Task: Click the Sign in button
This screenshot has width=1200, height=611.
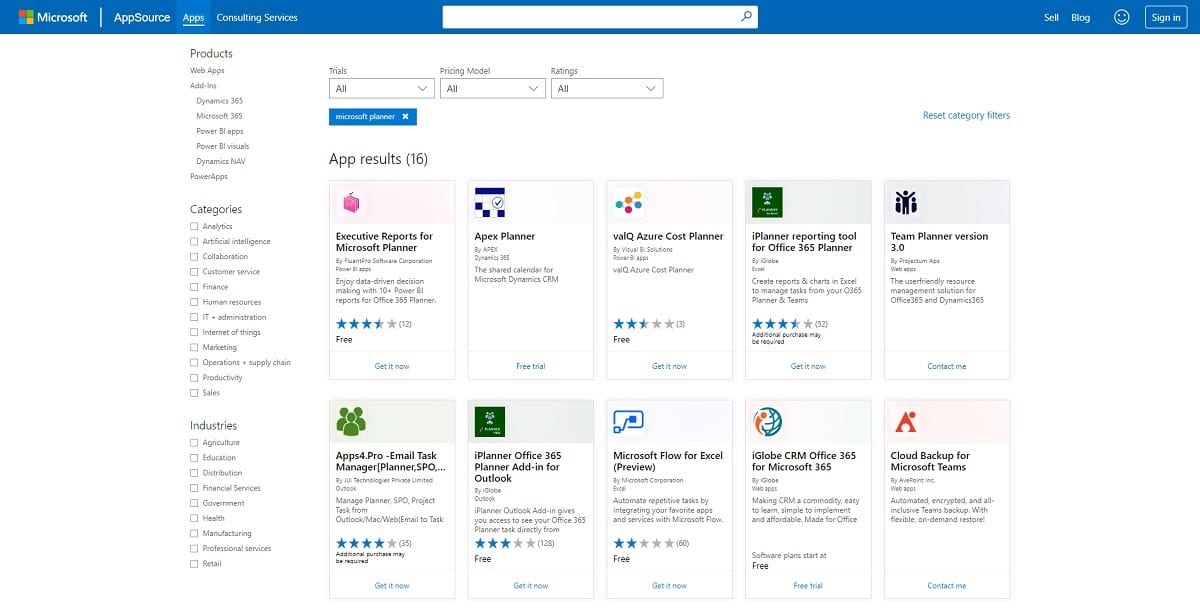Action: point(1166,16)
